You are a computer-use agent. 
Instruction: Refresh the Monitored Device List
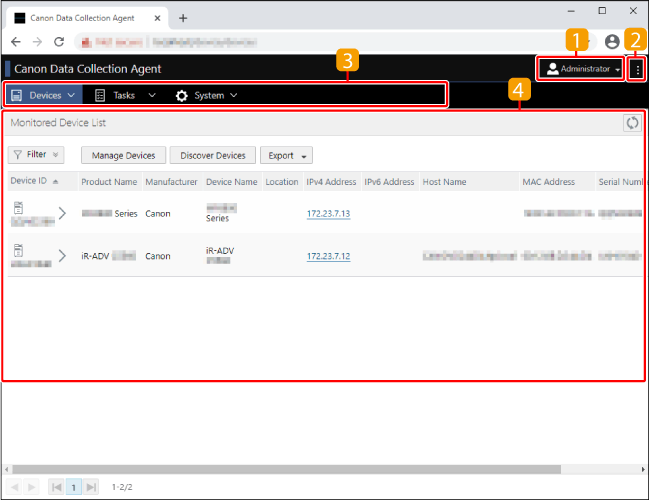click(631, 123)
